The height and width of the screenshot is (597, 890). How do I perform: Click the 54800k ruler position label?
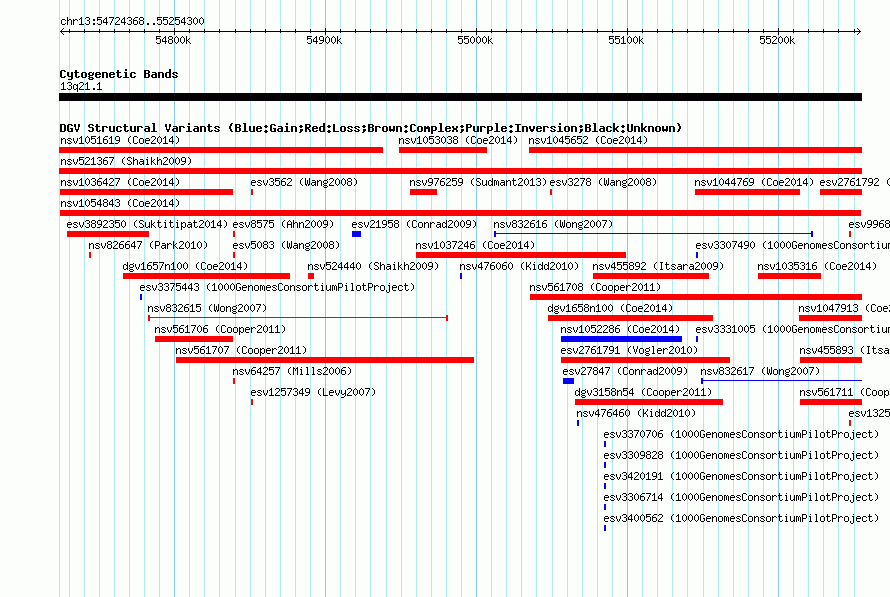[173, 40]
